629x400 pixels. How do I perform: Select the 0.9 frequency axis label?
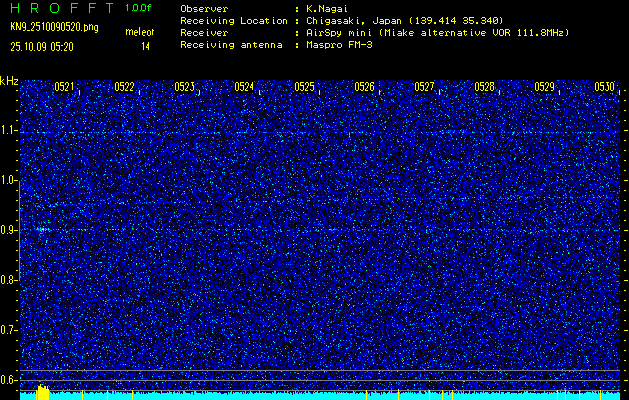tap(10, 230)
